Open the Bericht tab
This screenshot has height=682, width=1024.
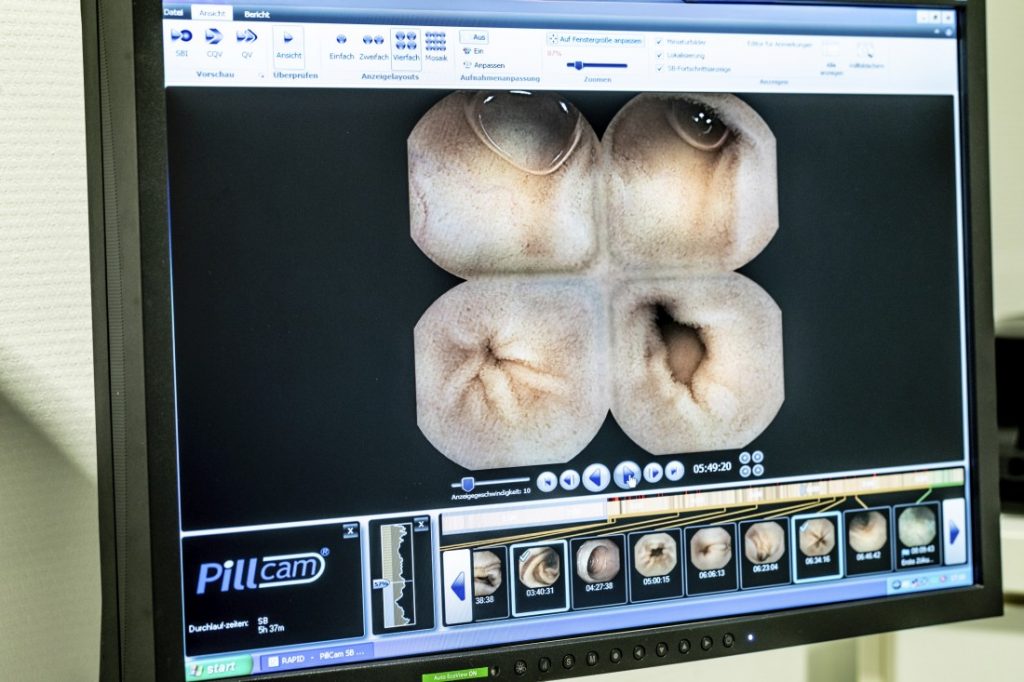pyautogui.click(x=257, y=14)
